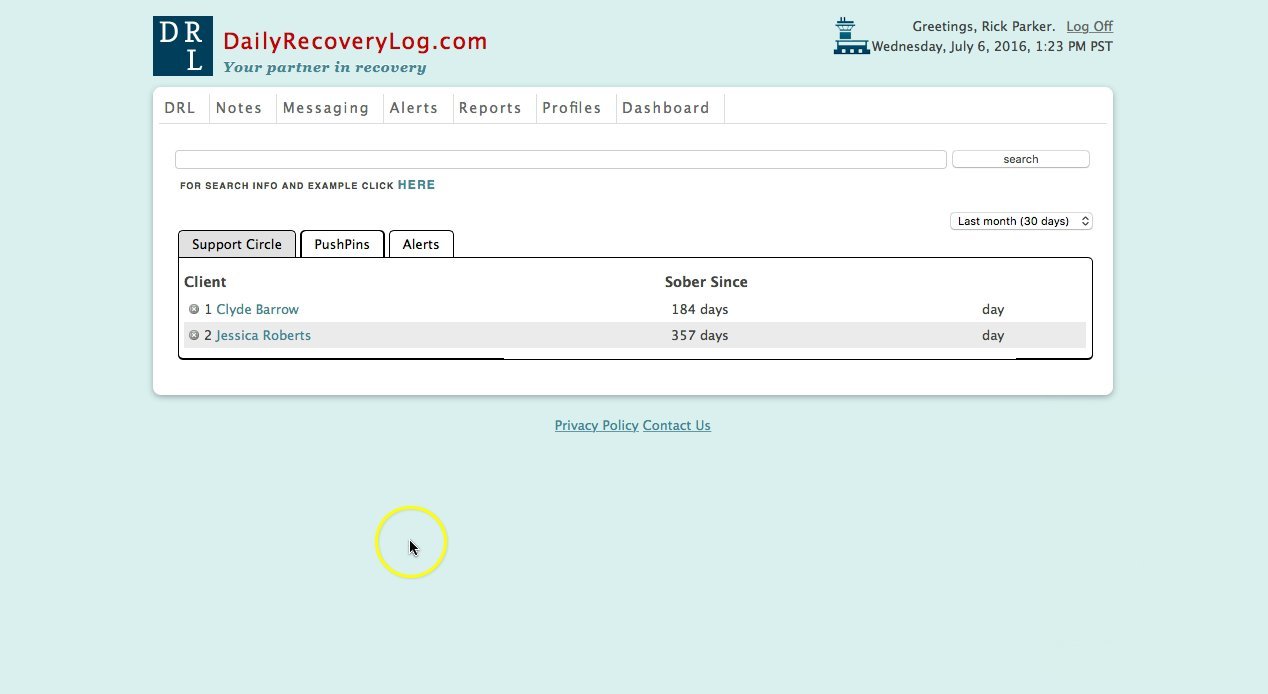Click the search button
Viewport: 1268px width, 694px height.
click(1021, 159)
